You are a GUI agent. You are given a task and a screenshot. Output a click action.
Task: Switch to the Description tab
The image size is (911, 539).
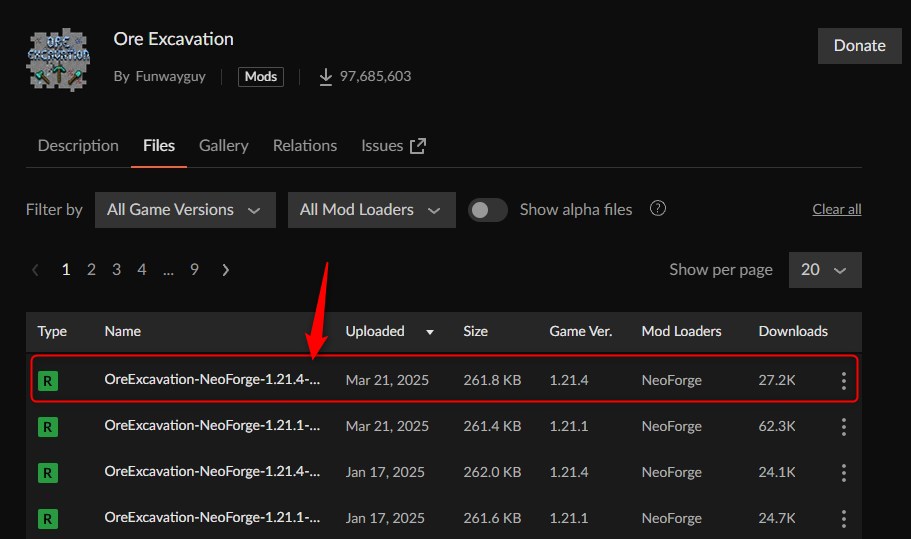(78, 146)
